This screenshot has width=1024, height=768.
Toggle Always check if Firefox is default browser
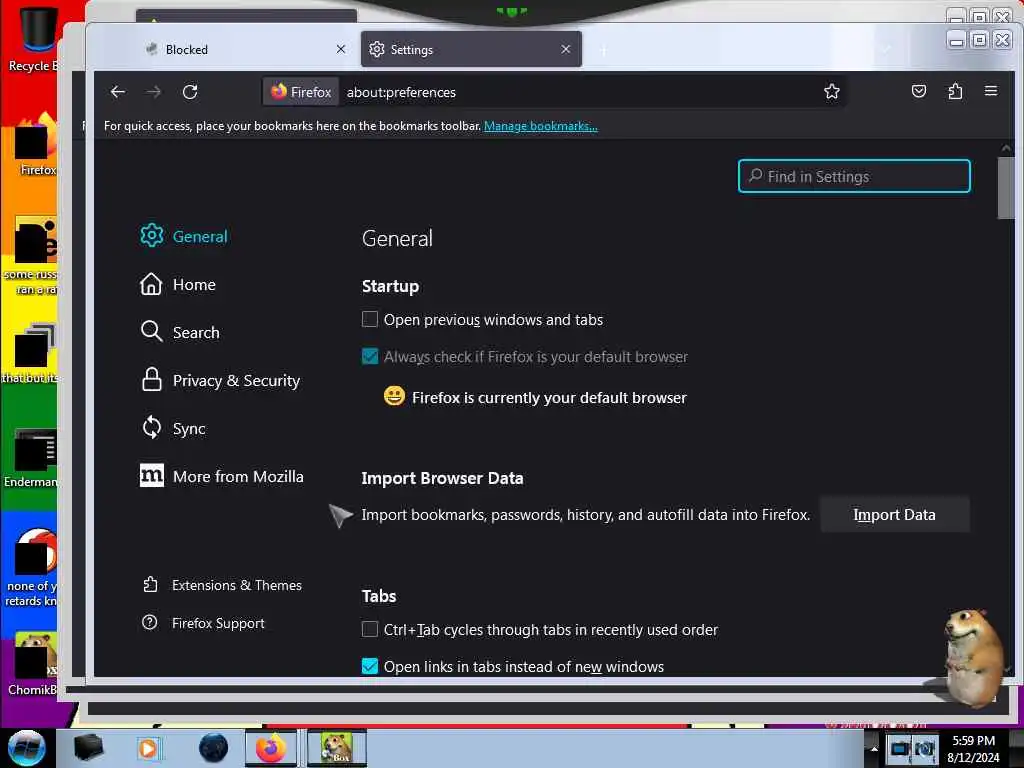pos(370,356)
